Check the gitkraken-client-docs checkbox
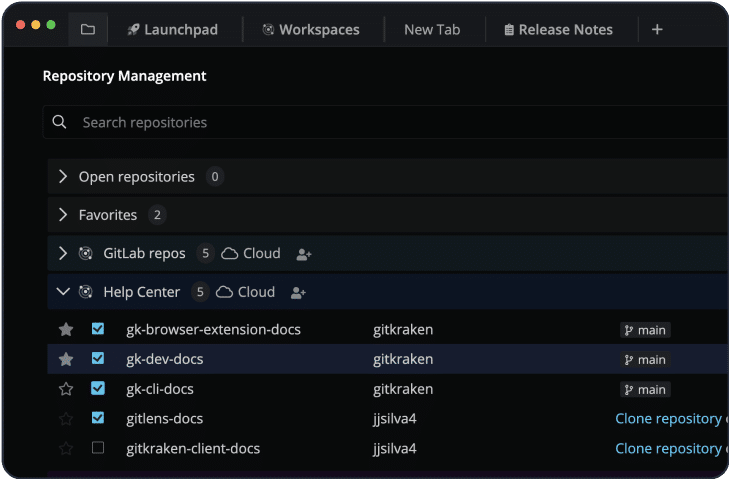Screen dimensions: 729x479 click(x=98, y=447)
